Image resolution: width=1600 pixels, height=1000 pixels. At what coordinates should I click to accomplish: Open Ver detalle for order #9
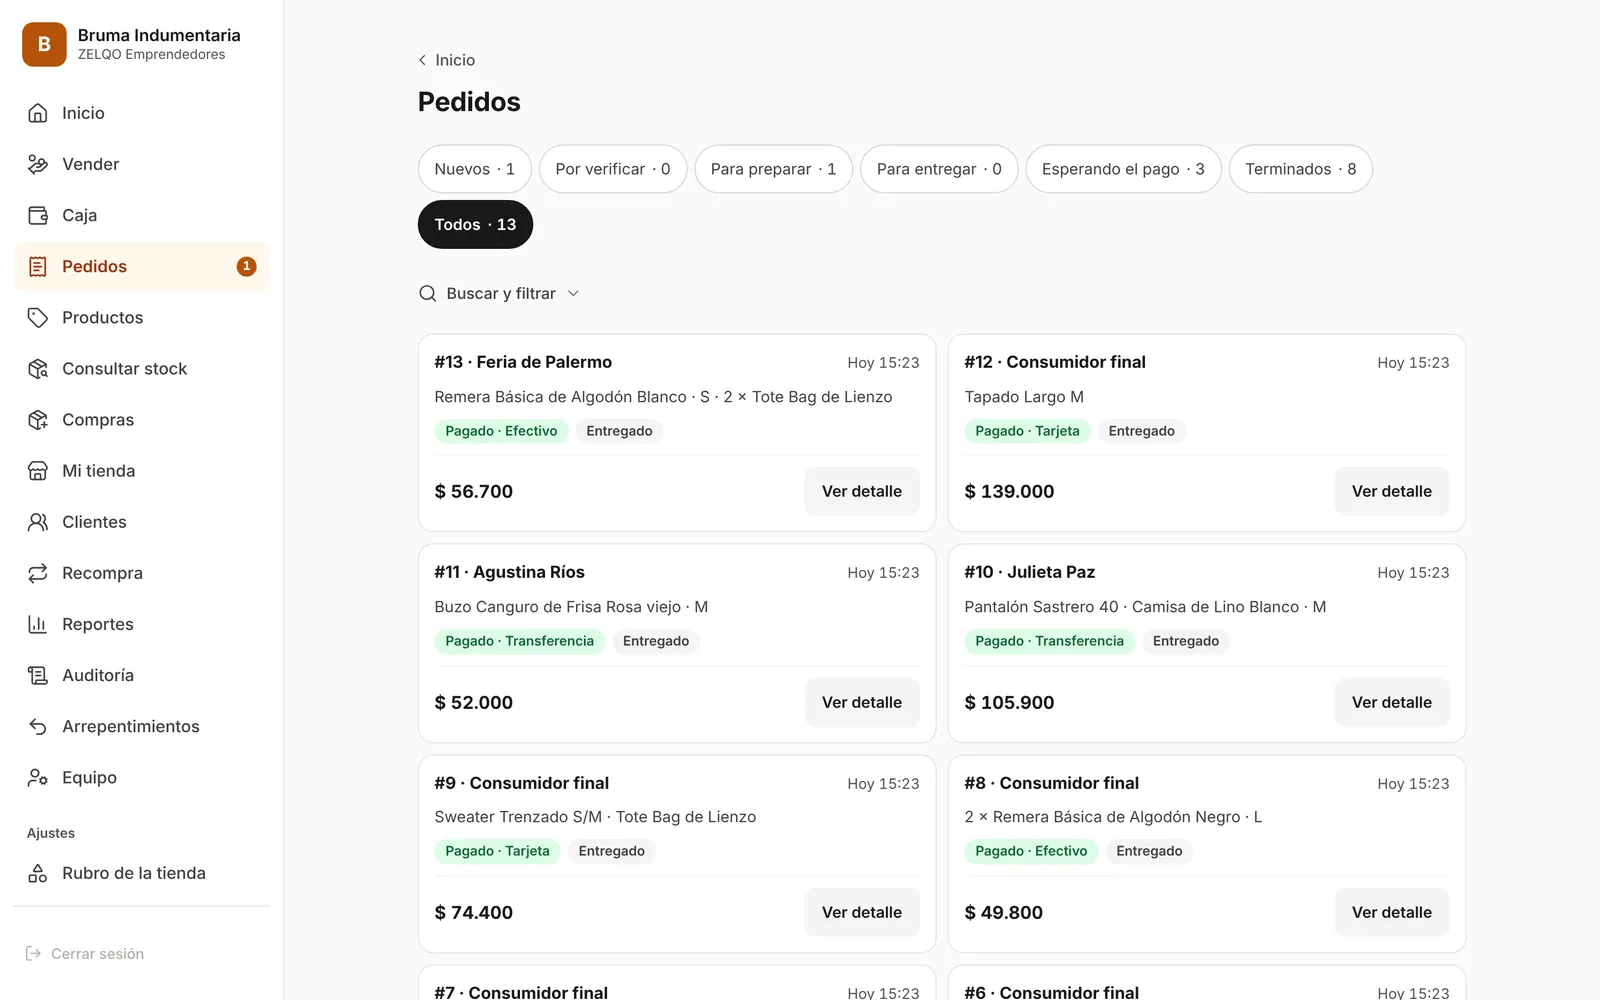pyautogui.click(x=862, y=912)
